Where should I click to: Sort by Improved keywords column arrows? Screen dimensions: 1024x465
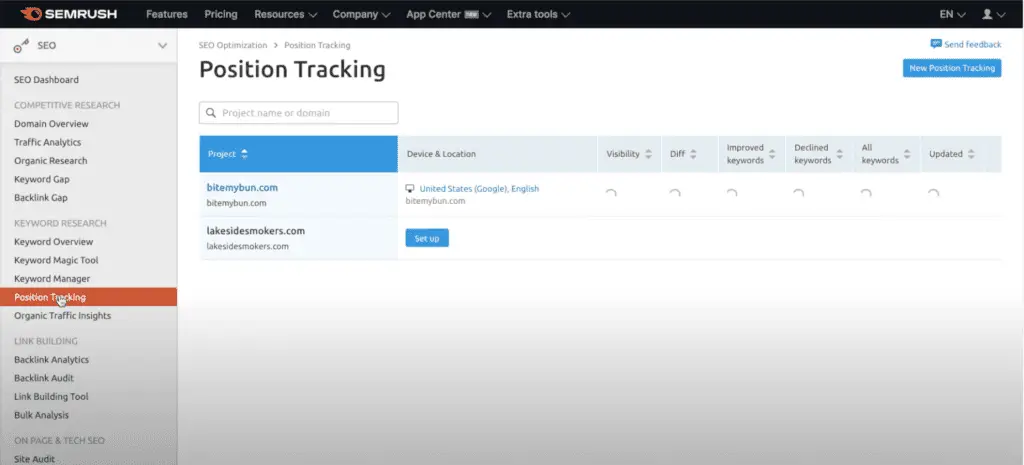pyautogui.click(x=772, y=154)
